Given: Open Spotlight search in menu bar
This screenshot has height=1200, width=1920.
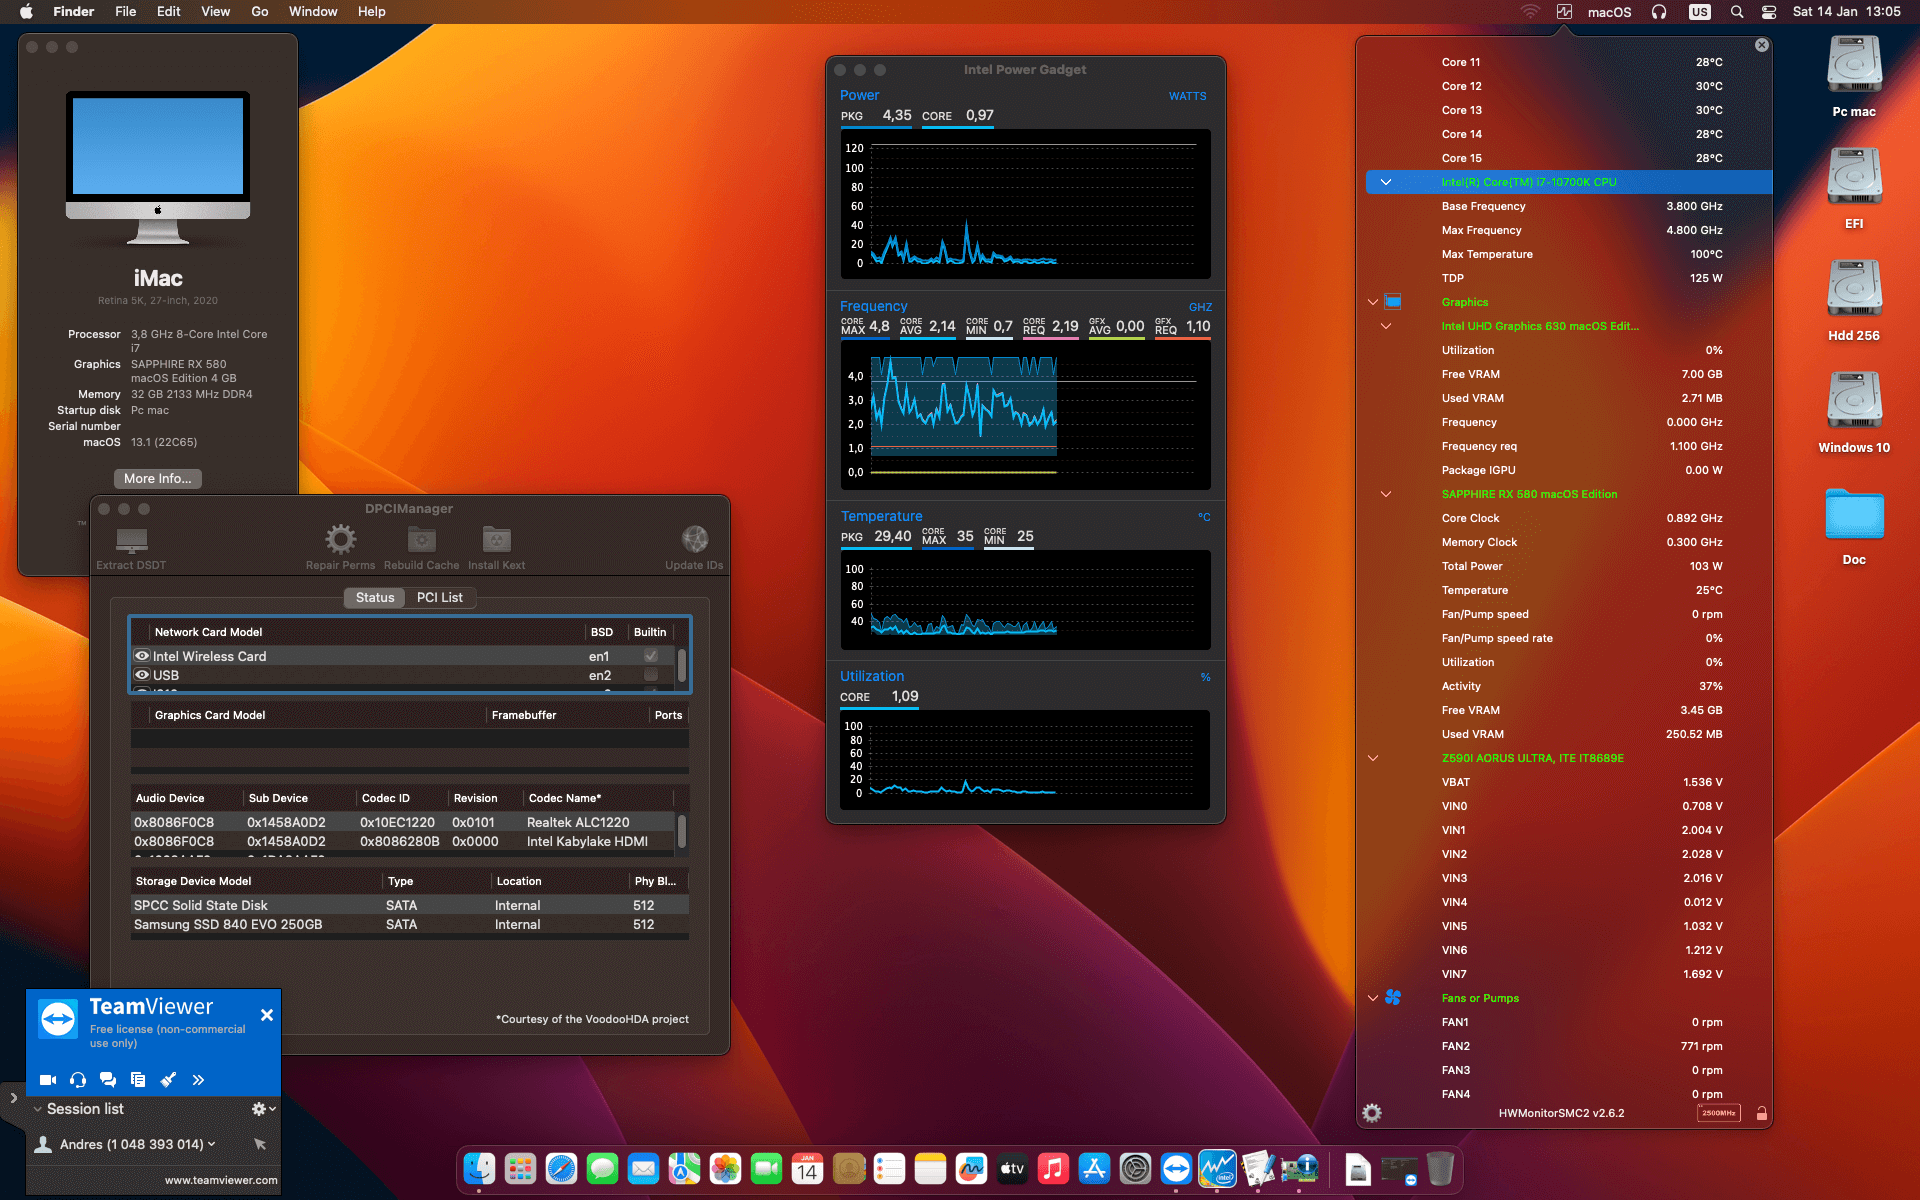Looking at the screenshot, I should (1737, 12).
